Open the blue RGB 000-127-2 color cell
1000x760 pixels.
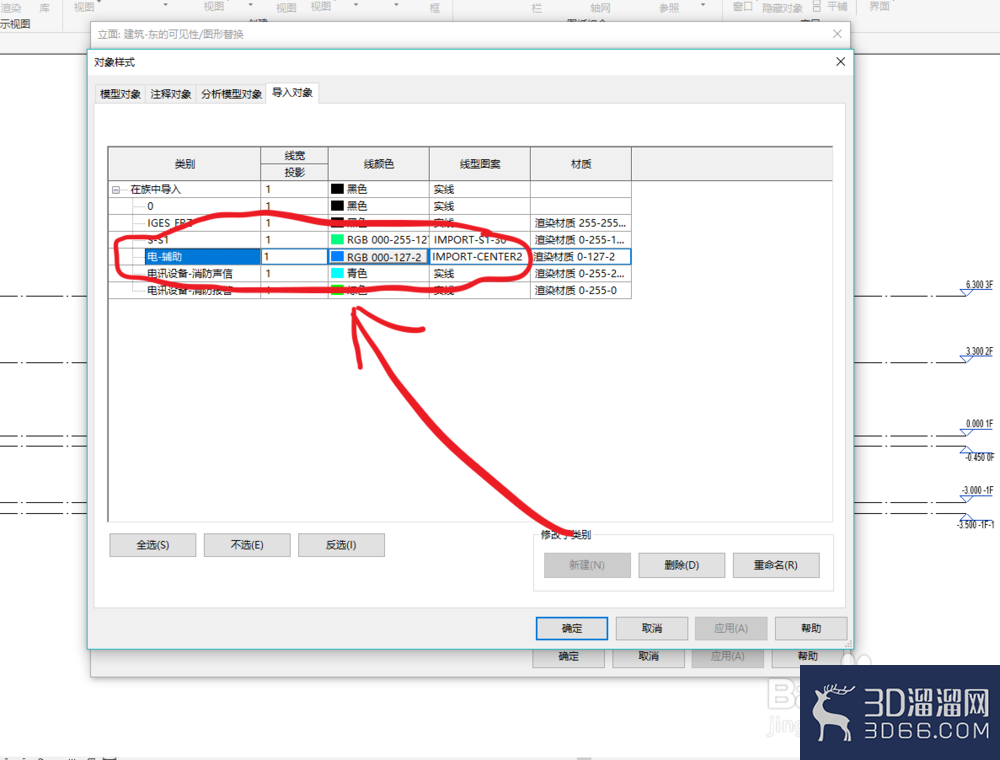tap(379, 256)
